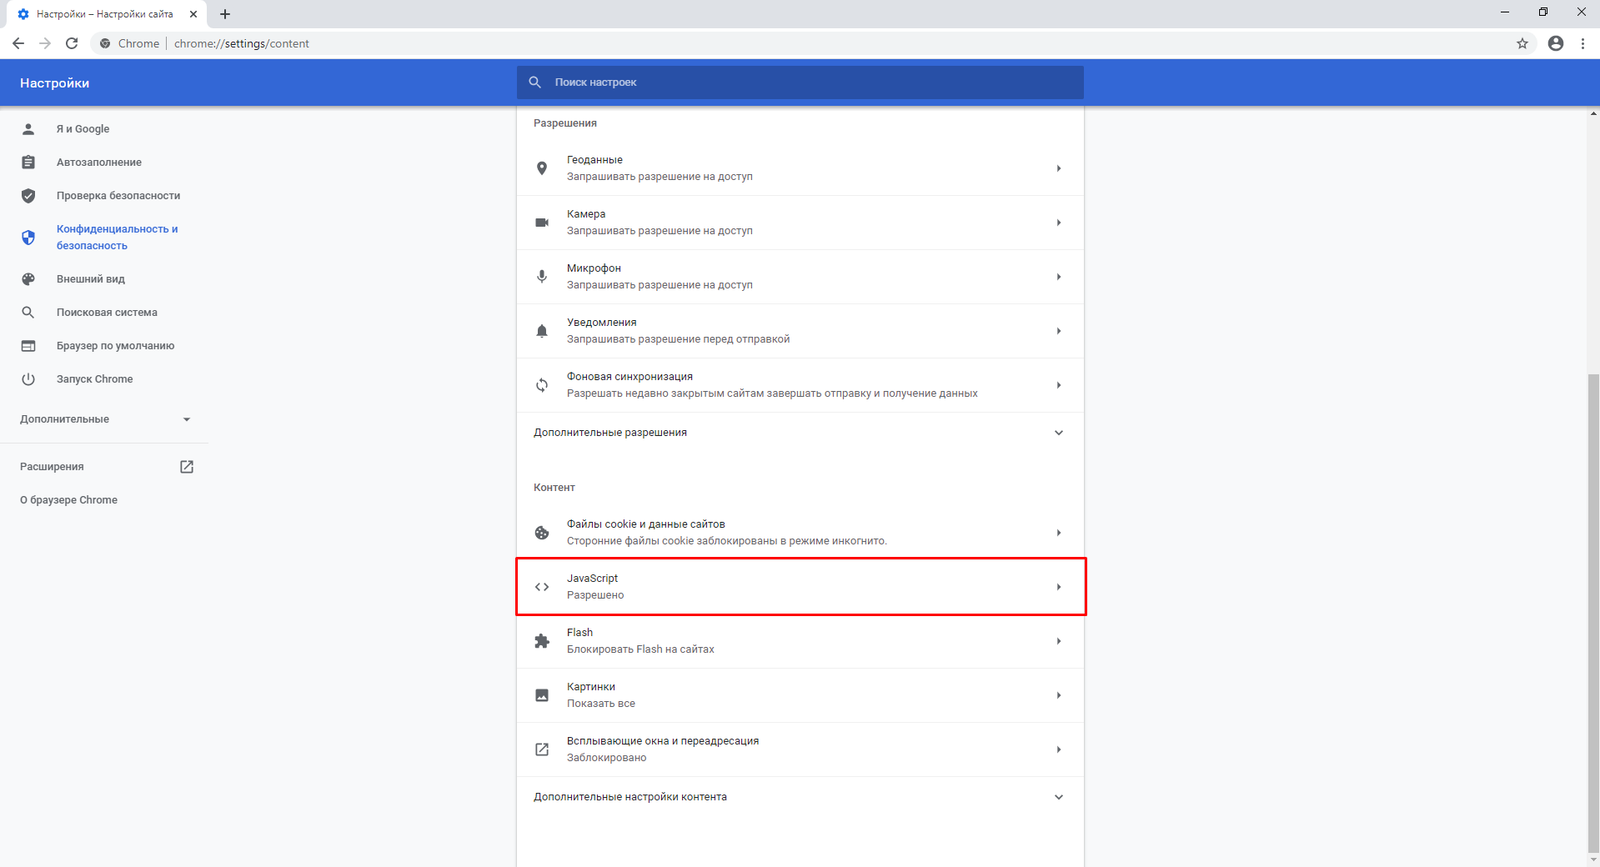Open new tab with plus icon
The width and height of the screenshot is (1600, 867).
click(225, 14)
